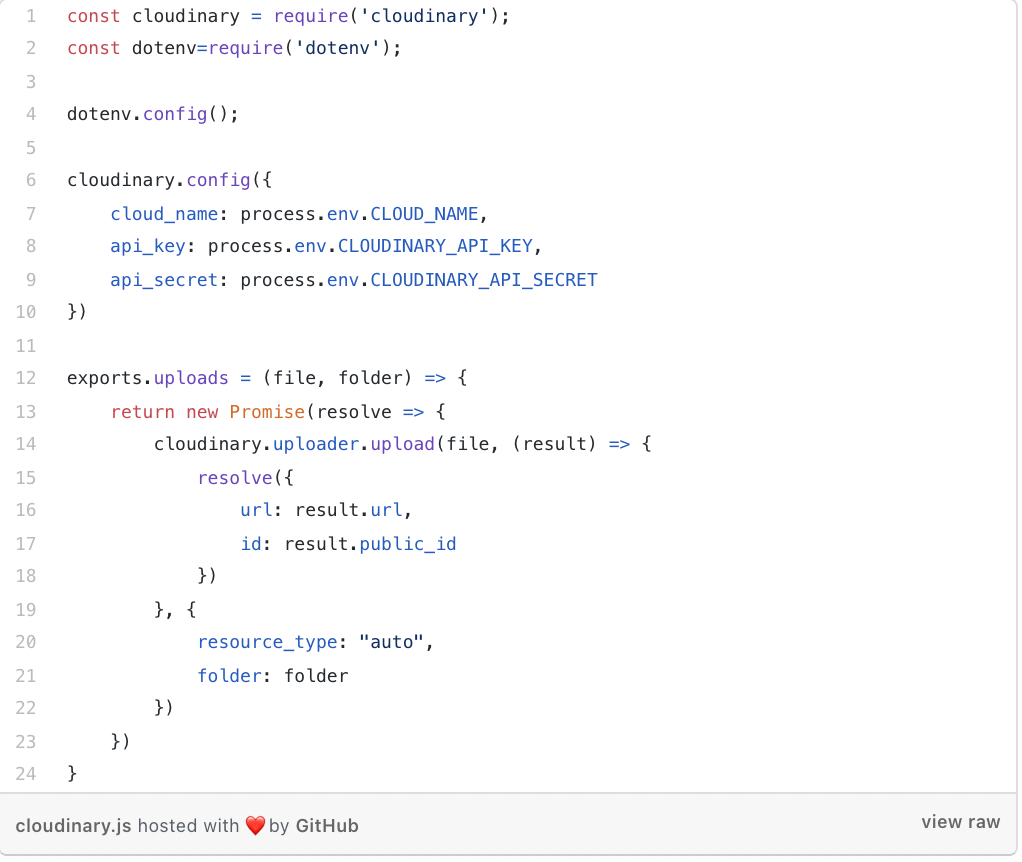The width and height of the screenshot is (1022, 862).
Task: Click 'return new' on line 13
Action: pos(164,412)
